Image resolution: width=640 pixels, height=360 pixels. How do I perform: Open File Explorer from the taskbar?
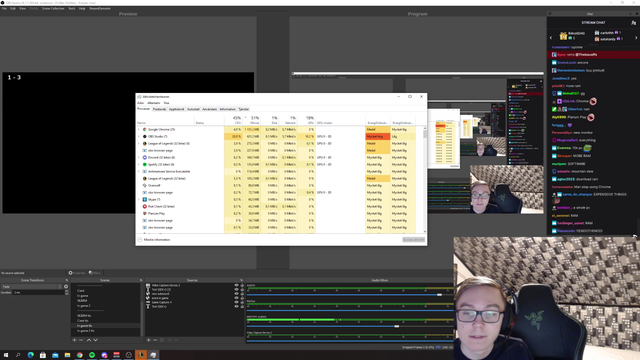tap(67, 355)
